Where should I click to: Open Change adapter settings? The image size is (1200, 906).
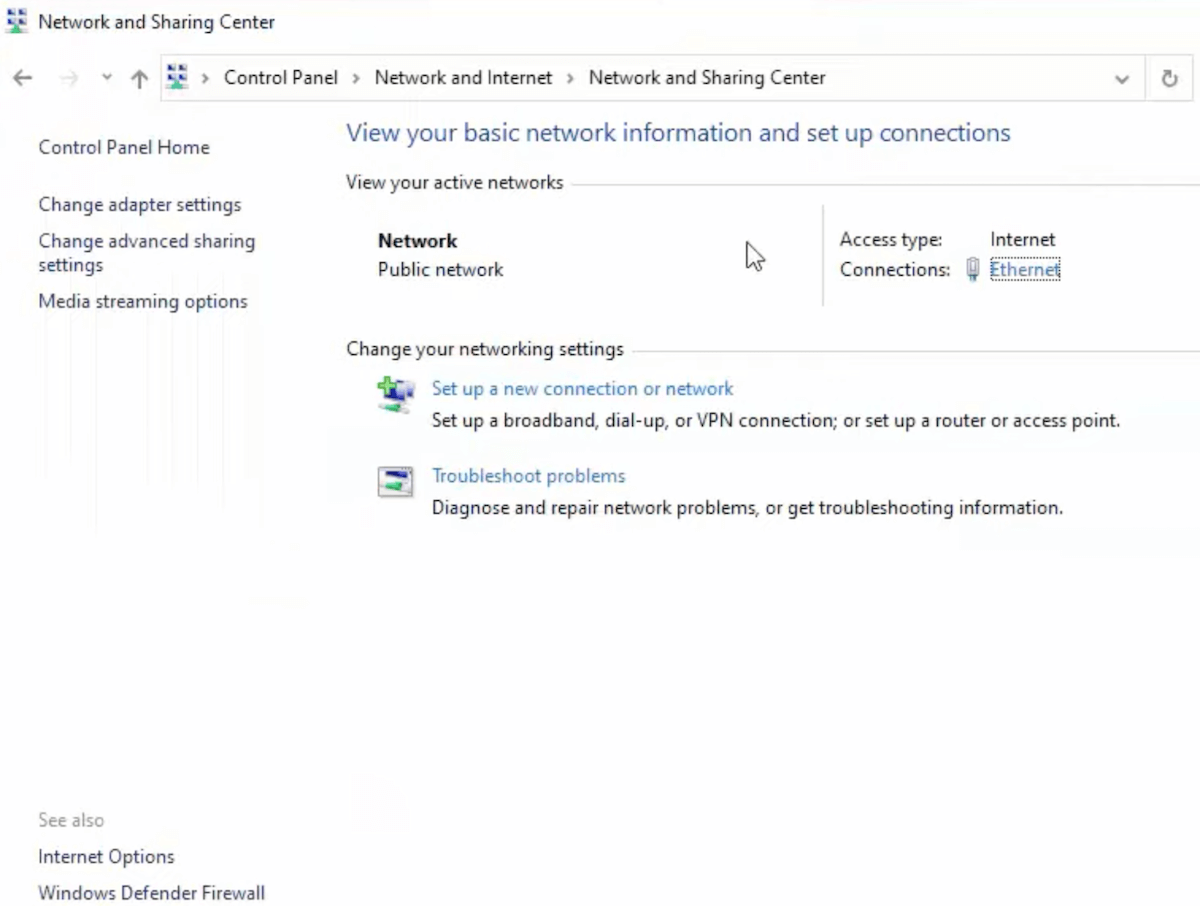click(x=139, y=204)
